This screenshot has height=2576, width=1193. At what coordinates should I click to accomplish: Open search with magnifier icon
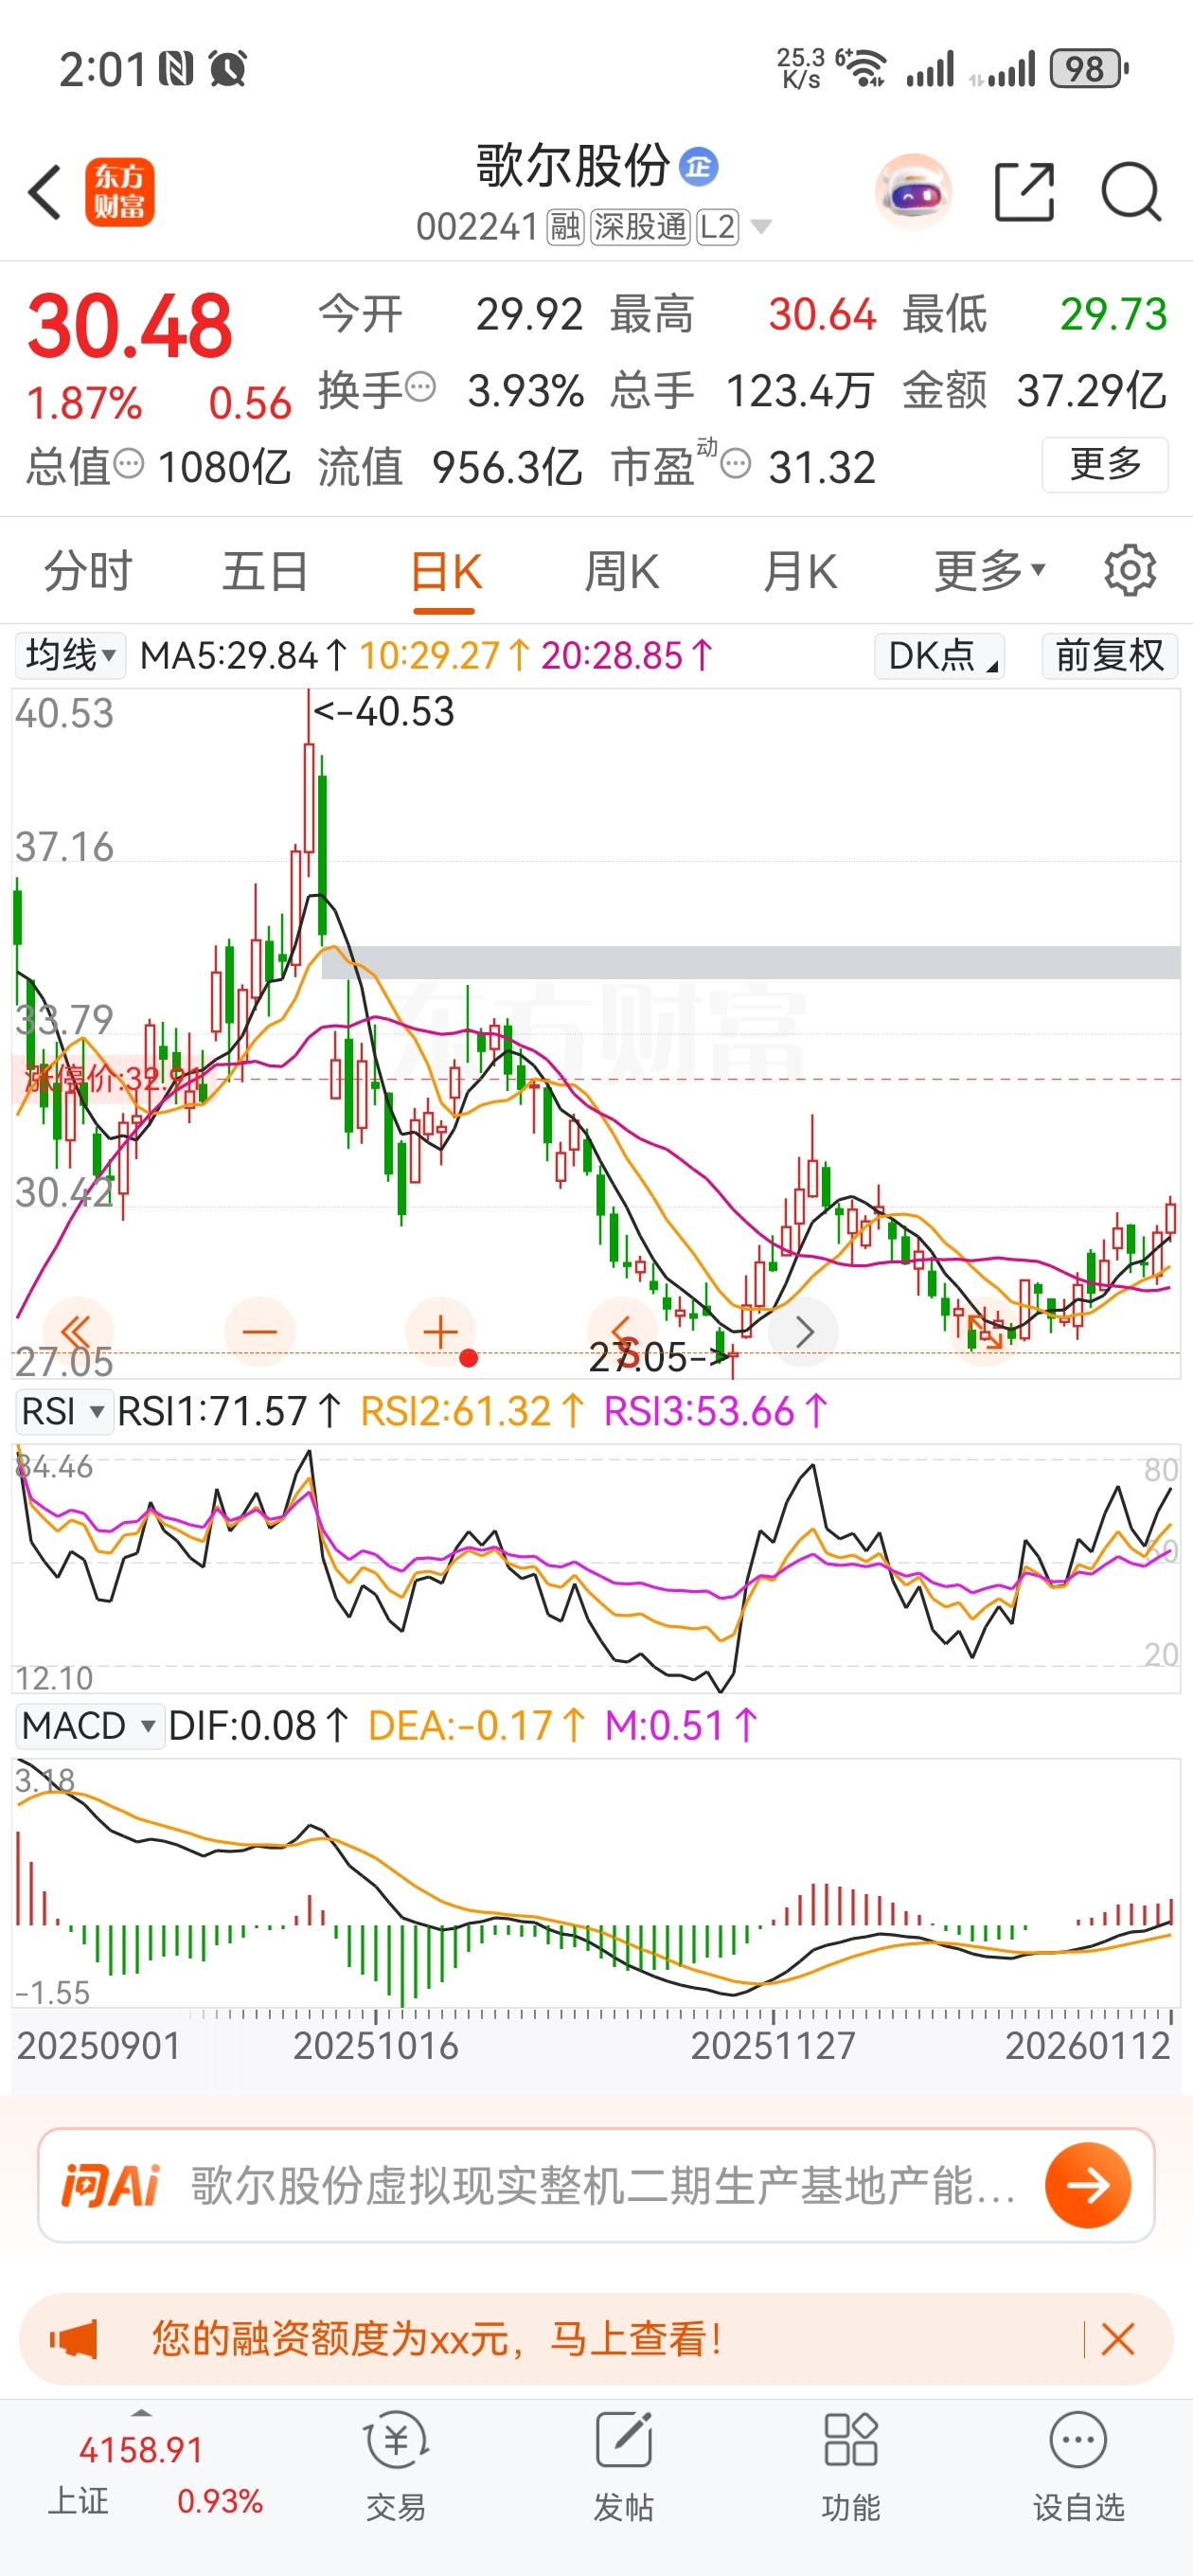[x=1131, y=191]
